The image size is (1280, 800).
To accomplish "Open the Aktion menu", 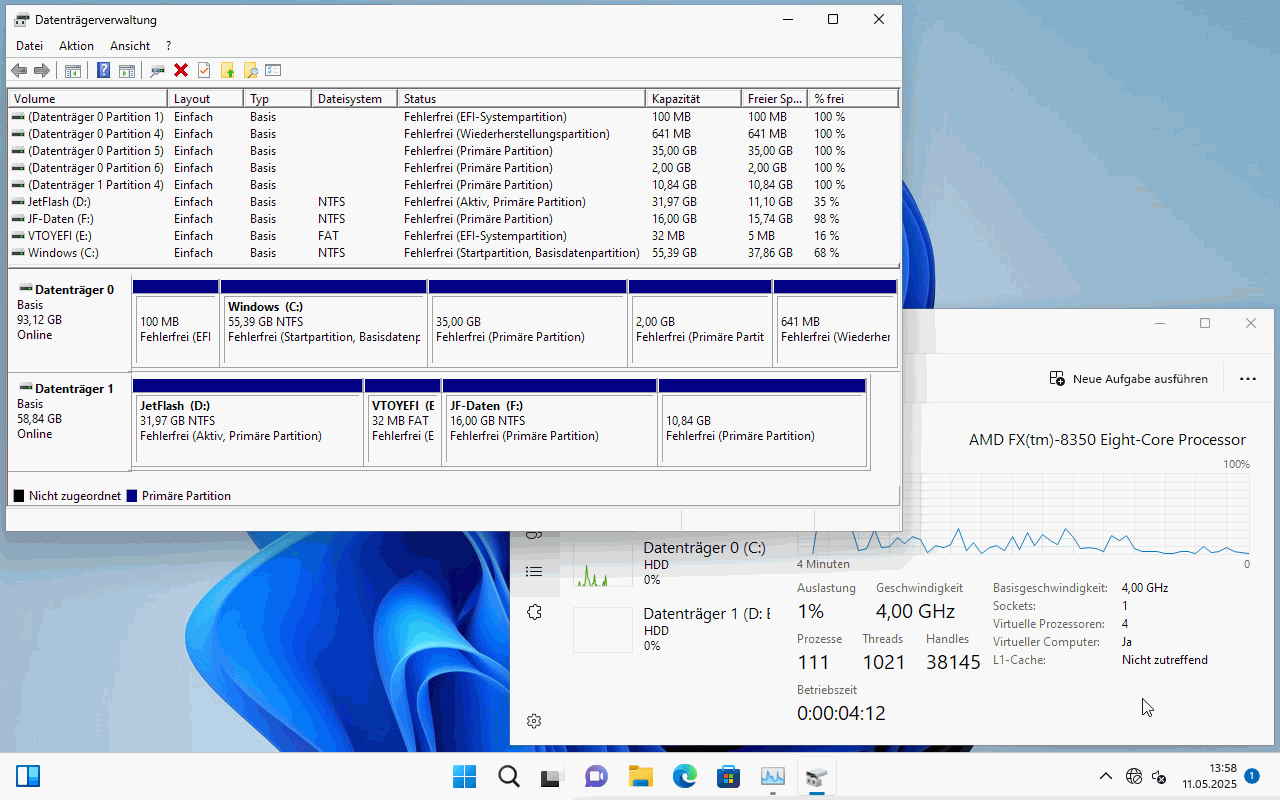I will click(76, 46).
